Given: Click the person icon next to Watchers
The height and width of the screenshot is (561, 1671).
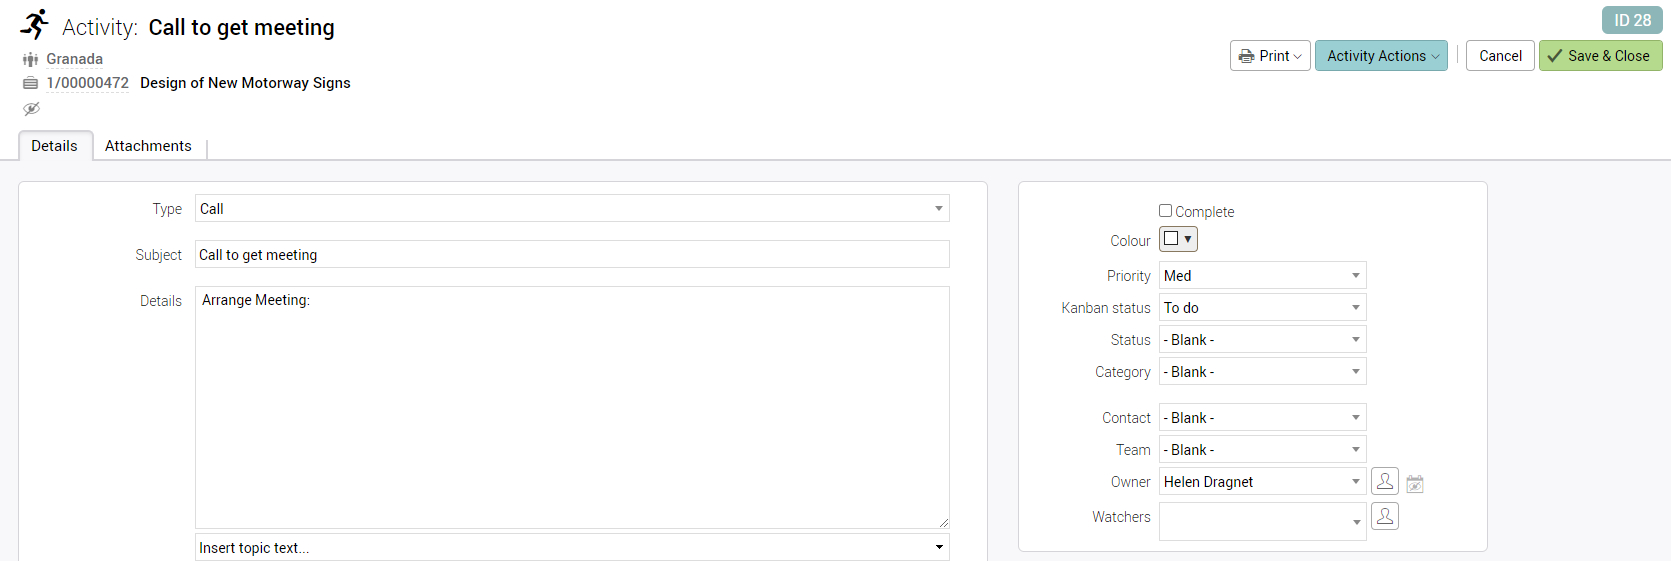Looking at the screenshot, I should click(1384, 517).
